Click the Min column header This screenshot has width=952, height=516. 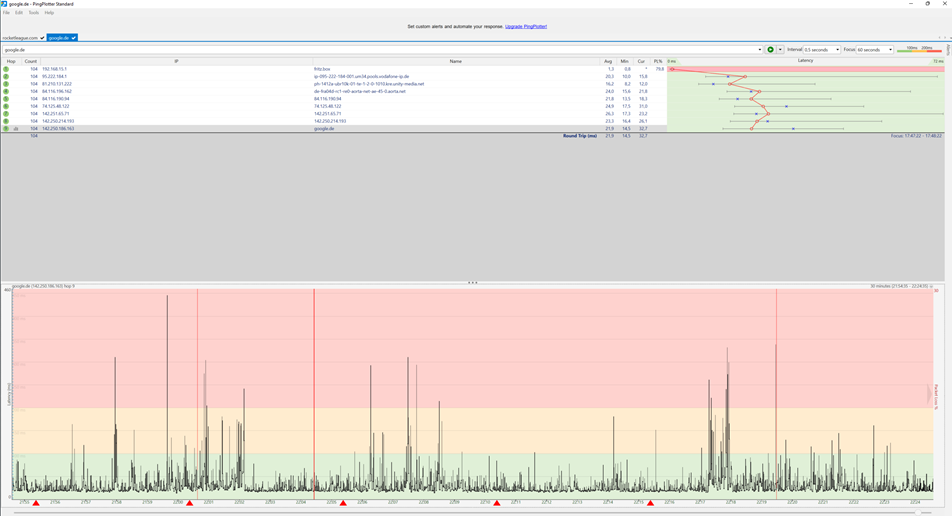(624, 61)
